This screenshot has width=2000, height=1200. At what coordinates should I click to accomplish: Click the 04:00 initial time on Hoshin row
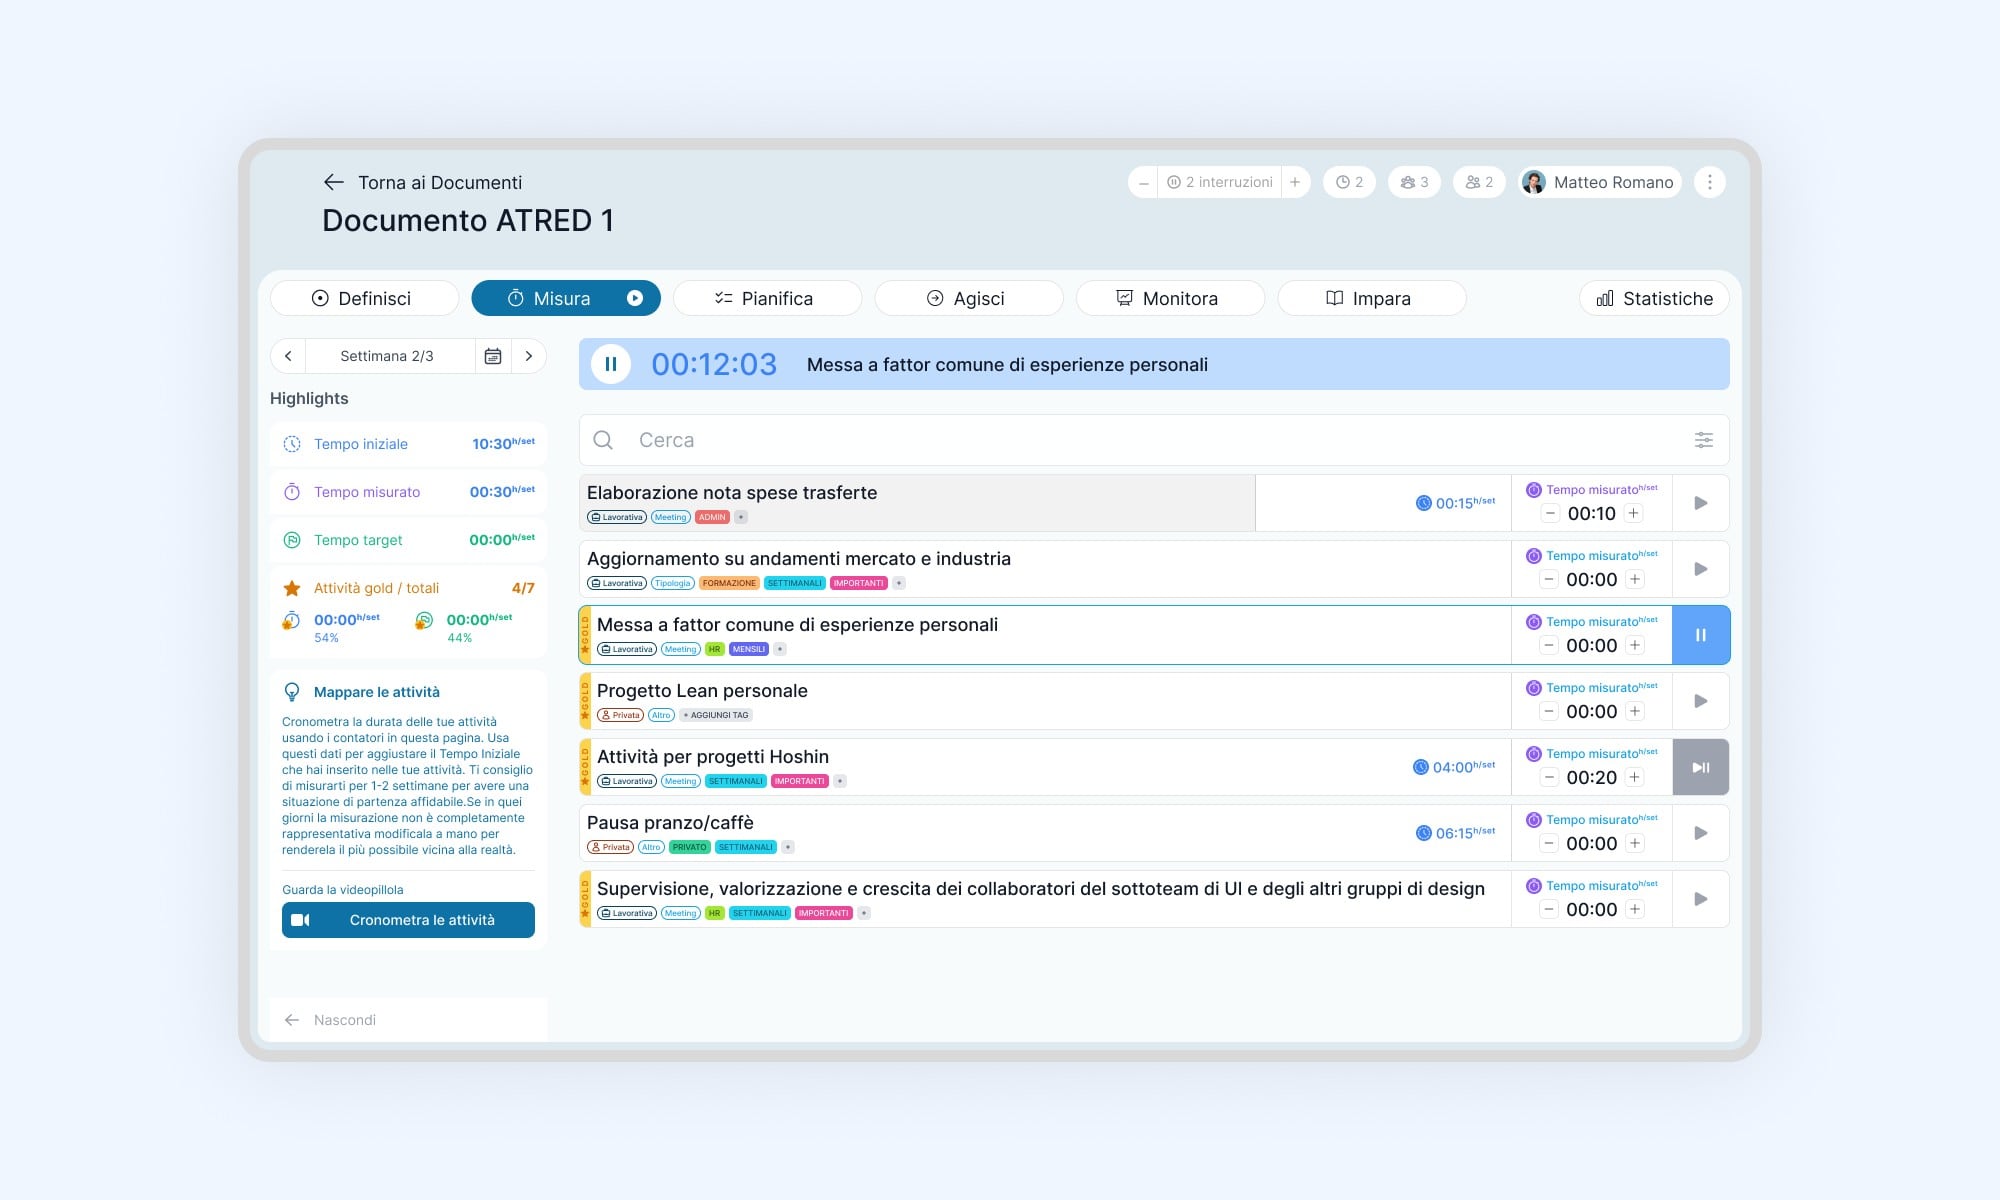tap(1454, 767)
